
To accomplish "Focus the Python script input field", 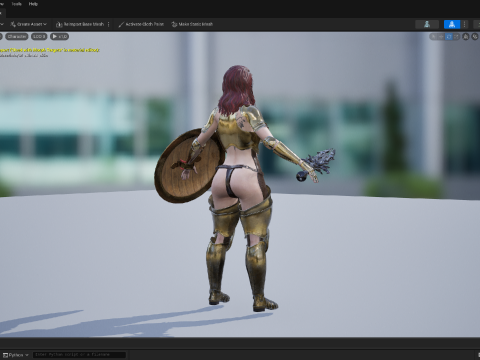I will [80, 355].
